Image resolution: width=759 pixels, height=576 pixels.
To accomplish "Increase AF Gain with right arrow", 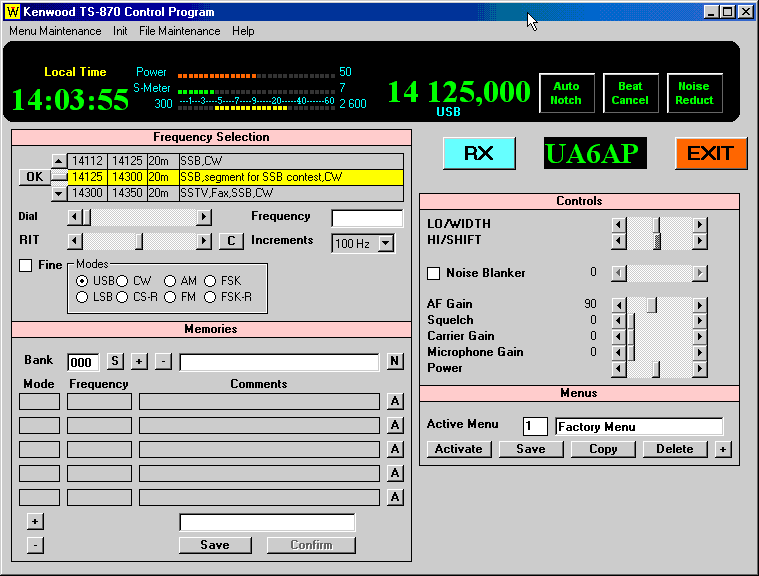I will click(699, 305).
